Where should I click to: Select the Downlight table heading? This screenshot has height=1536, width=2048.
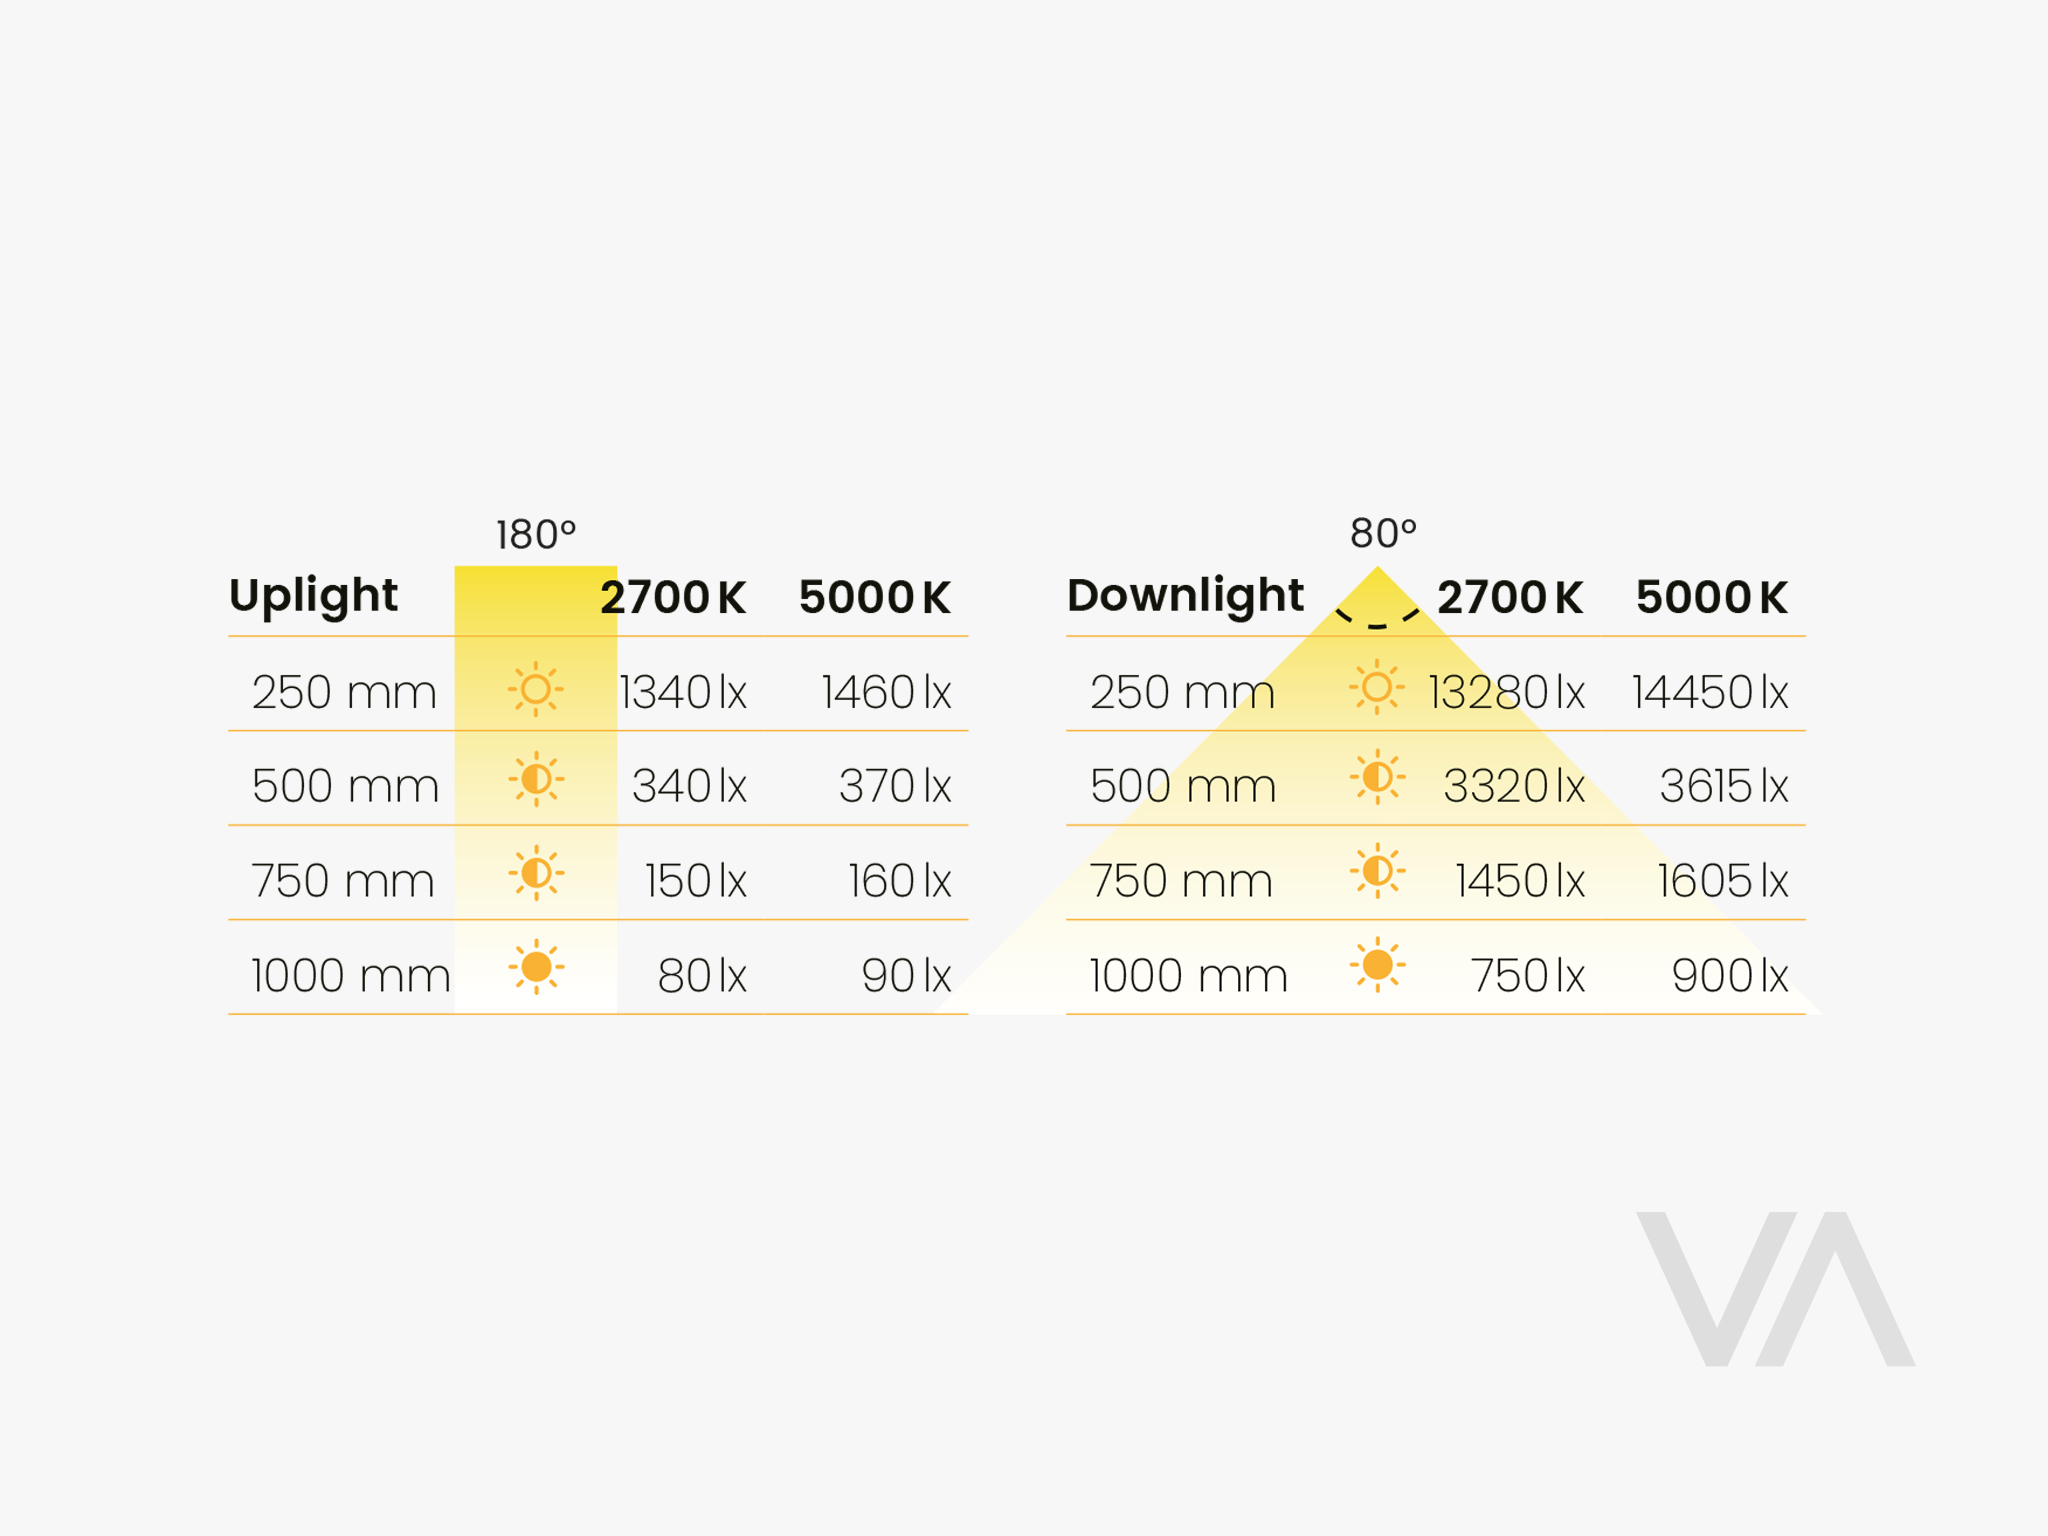coord(1185,596)
